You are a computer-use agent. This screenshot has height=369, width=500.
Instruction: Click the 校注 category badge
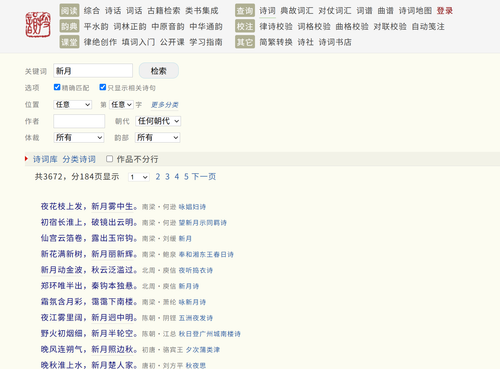tap(245, 26)
